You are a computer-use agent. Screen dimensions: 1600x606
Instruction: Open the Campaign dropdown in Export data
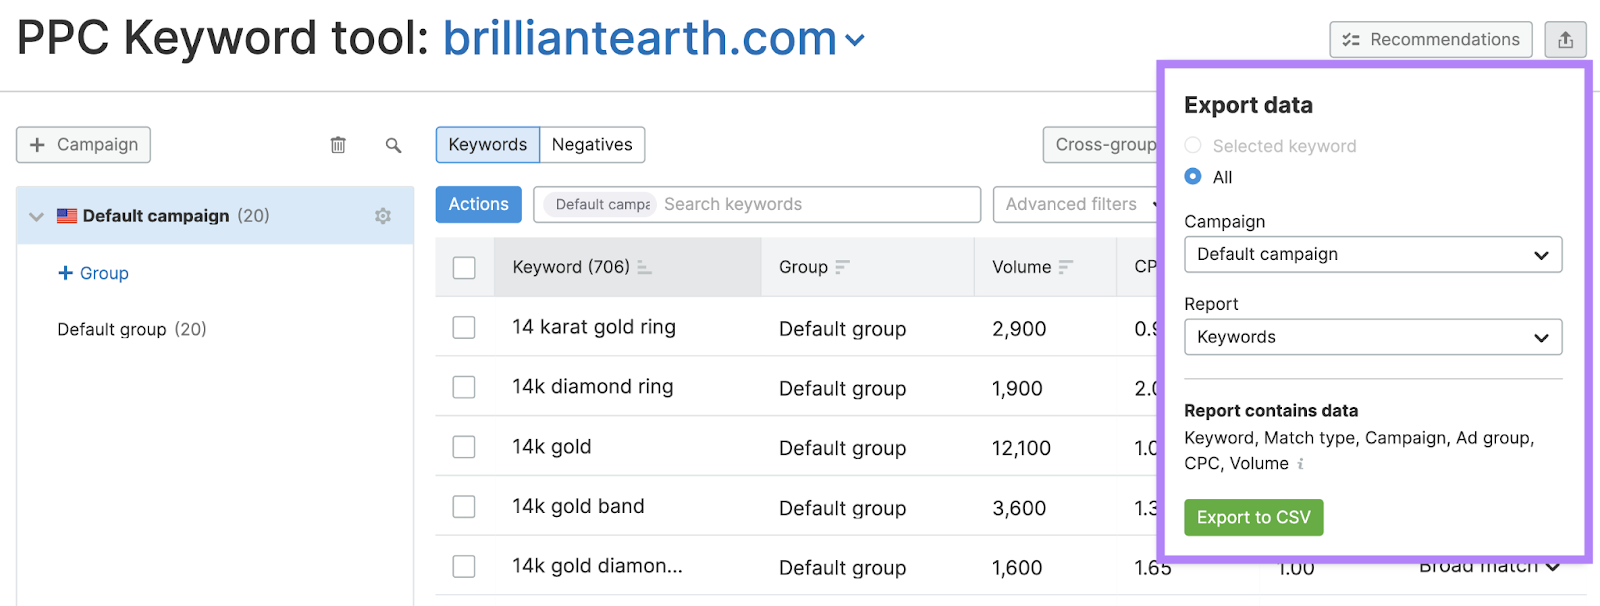pos(1373,254)
